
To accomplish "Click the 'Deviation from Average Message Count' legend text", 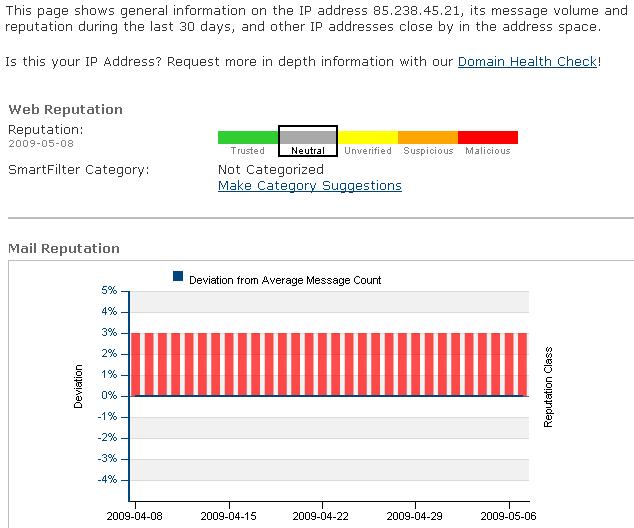I will click(x=285, y=280).
